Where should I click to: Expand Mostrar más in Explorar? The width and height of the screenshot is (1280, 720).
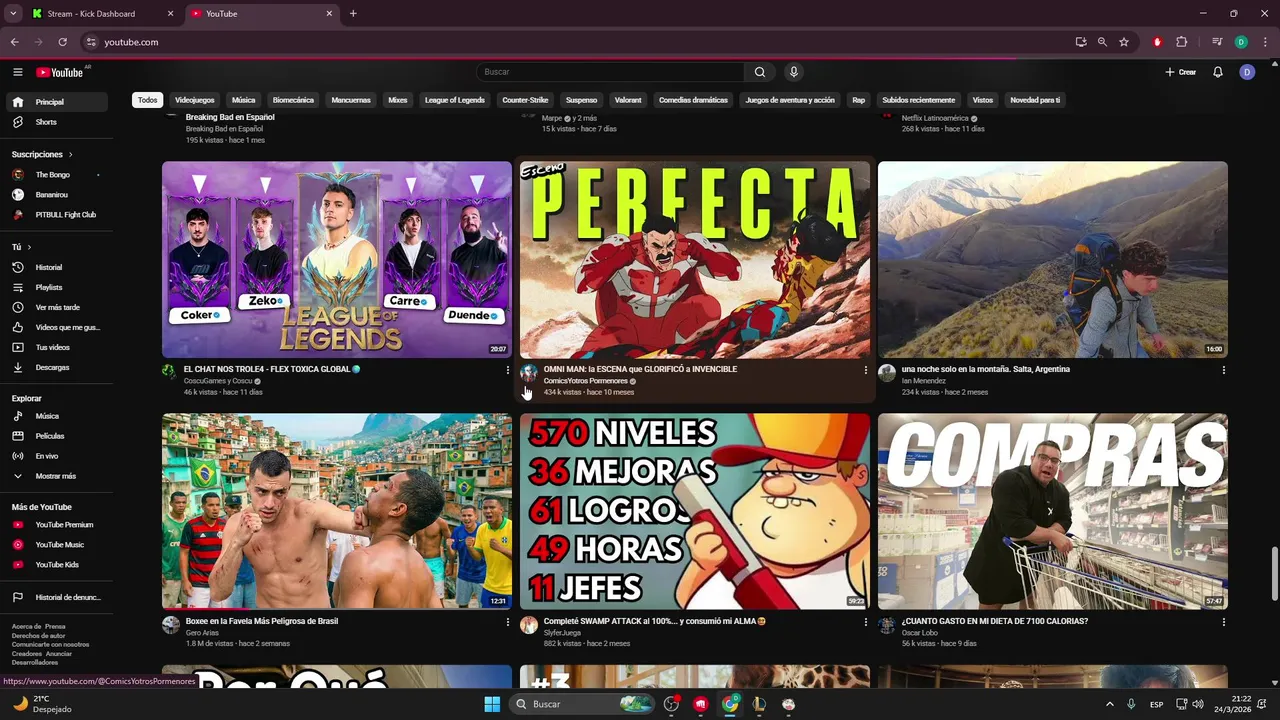click(57, 476)
